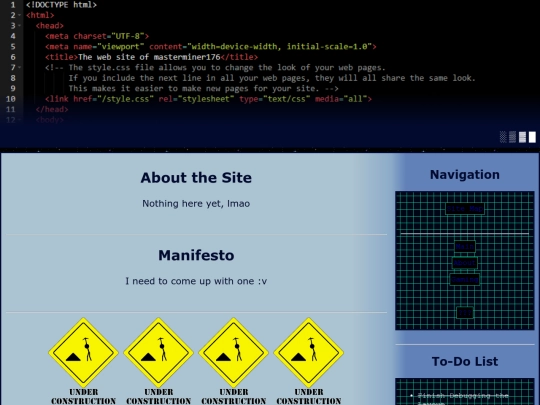540x405 pixels.
Task: Select the solid white opacity icon
Action: click(532, 137)
